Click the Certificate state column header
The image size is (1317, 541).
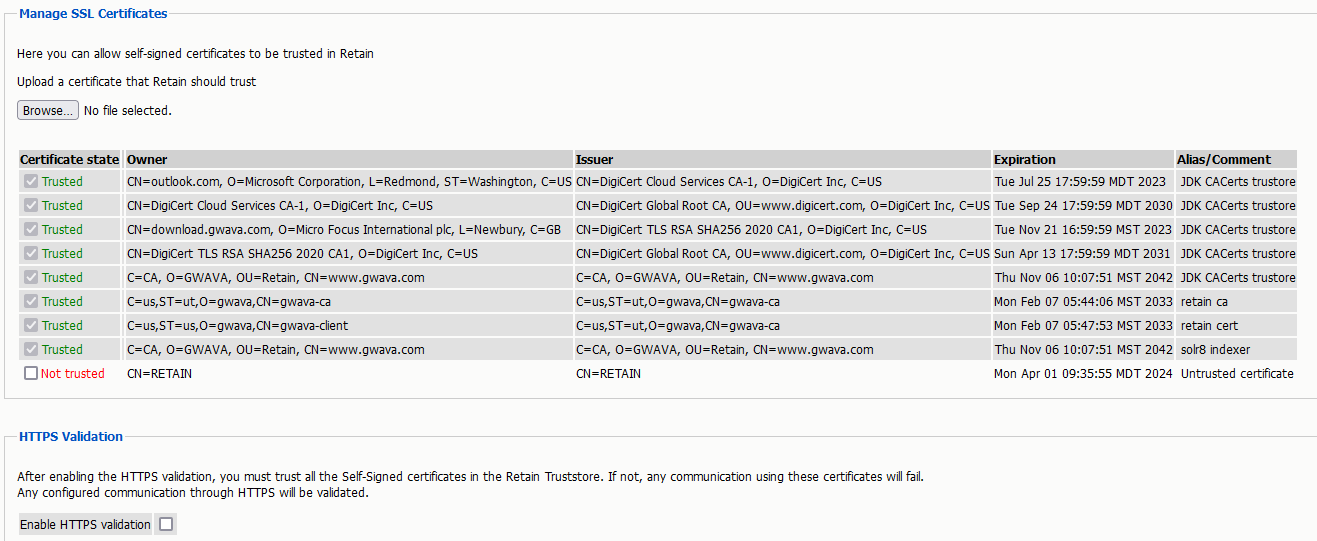tap(69, 160)
